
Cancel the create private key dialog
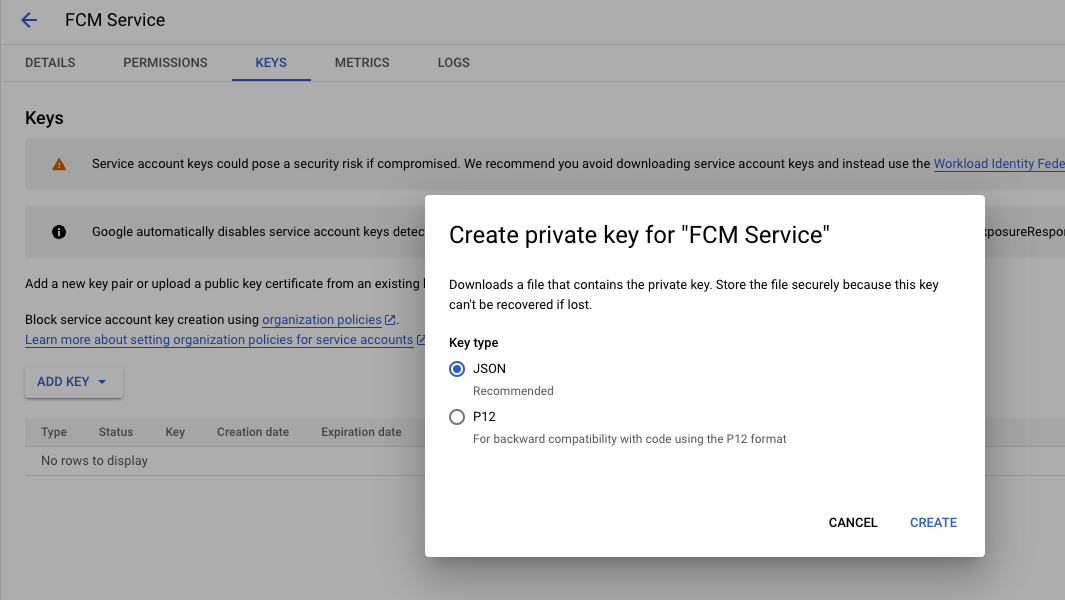[x=853, y=523]
